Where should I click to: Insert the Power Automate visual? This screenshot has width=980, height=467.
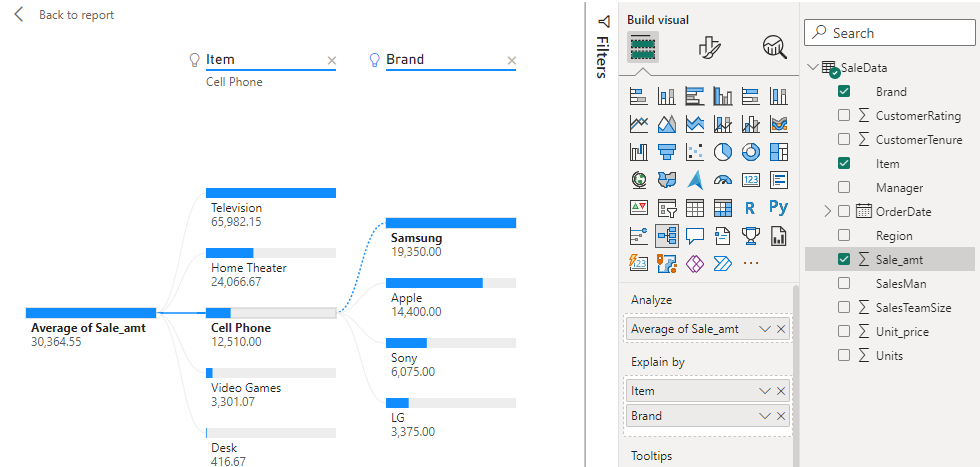pyautogui.click(x=723, y=263)
